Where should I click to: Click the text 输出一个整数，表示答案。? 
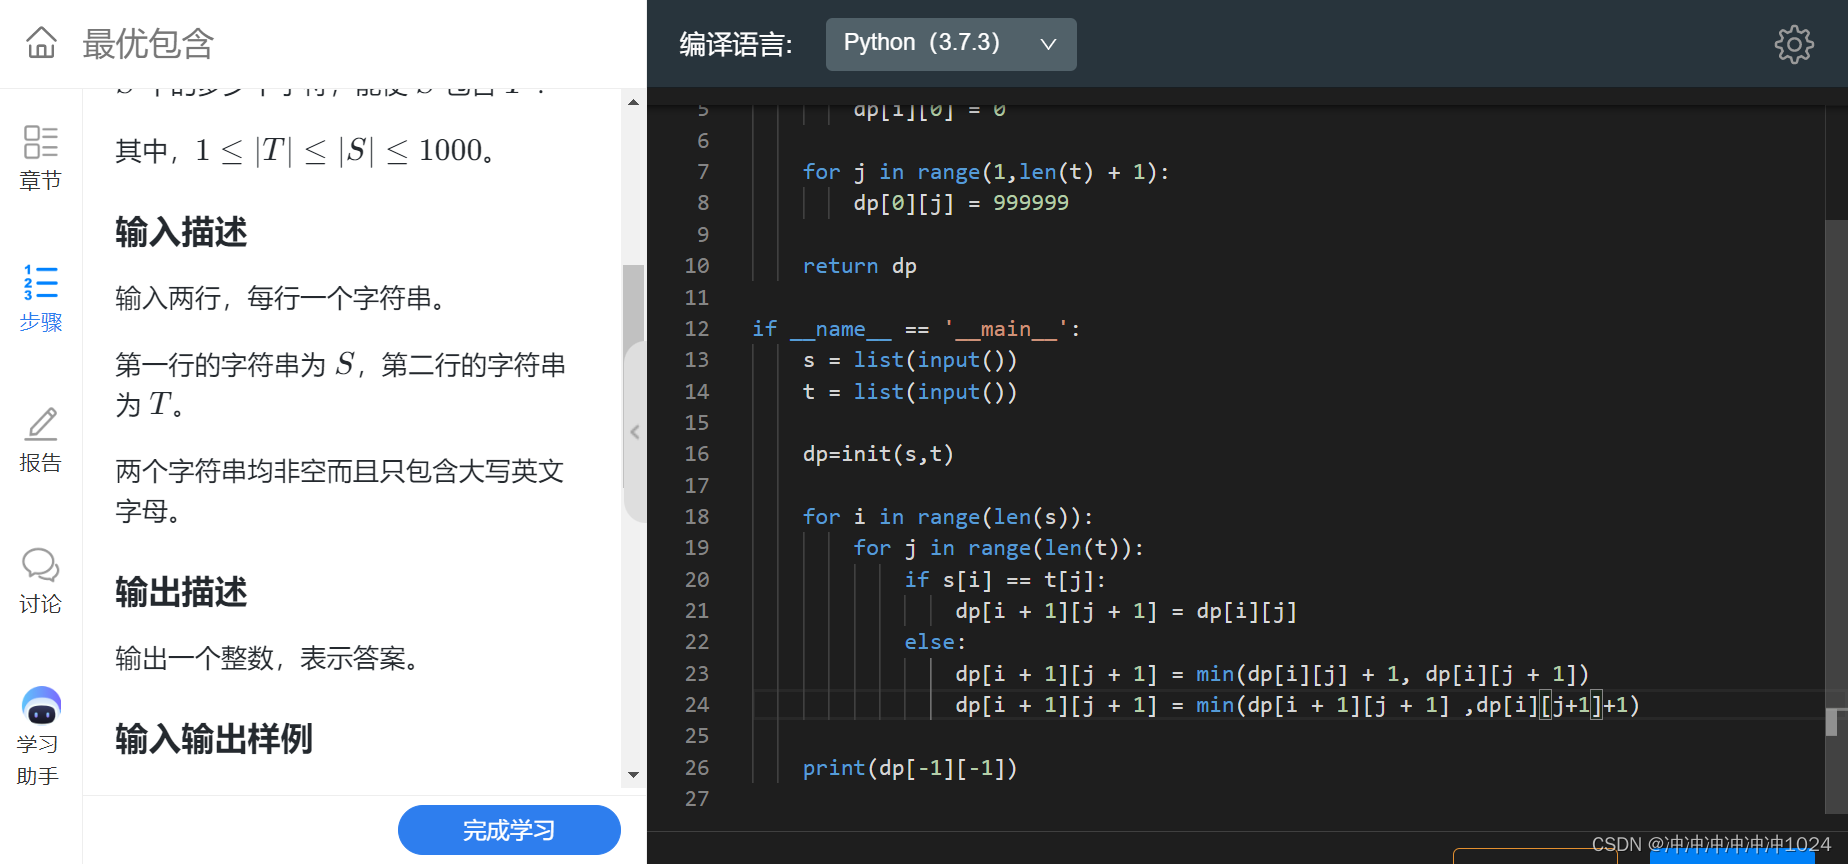click(x=269, y=658)
